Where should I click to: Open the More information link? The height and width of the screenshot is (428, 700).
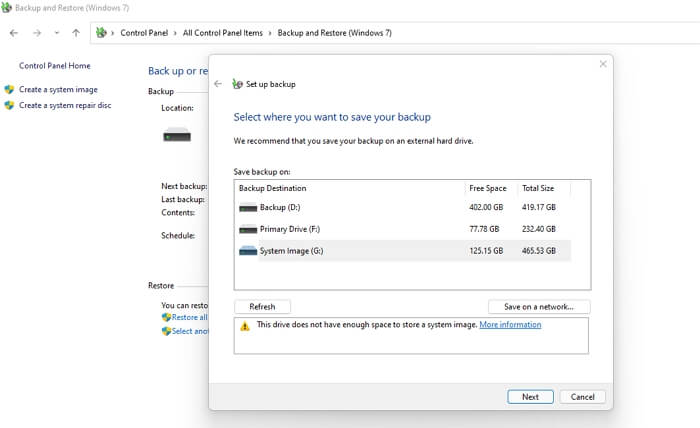coord(510,325)
